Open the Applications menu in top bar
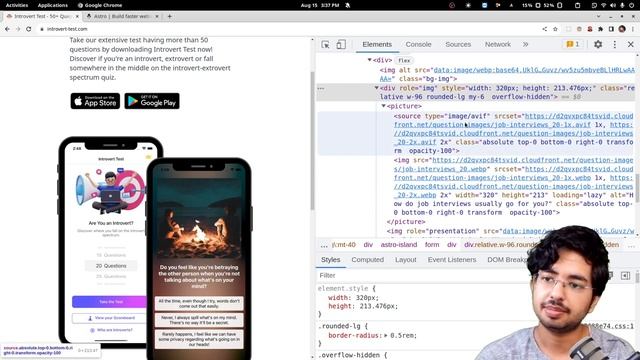 coord(53,5)
